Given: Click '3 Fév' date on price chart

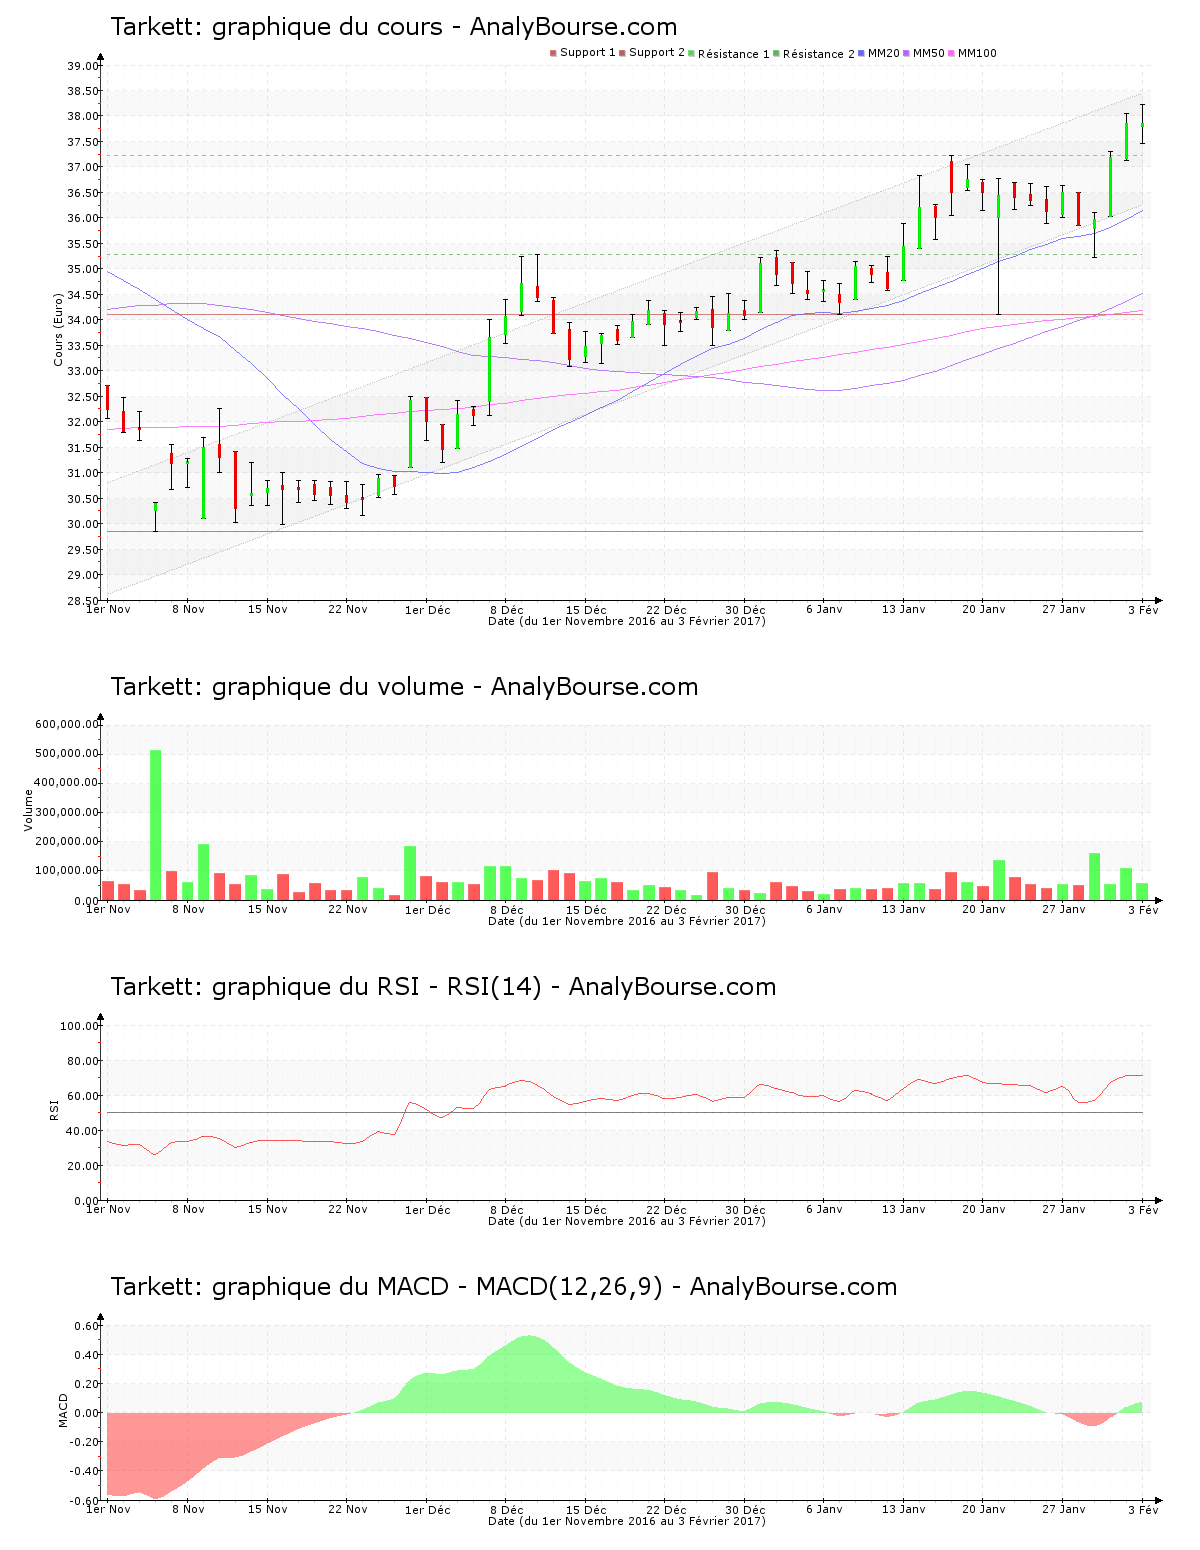Looking at the screenshot, I should coord(1143,609).
